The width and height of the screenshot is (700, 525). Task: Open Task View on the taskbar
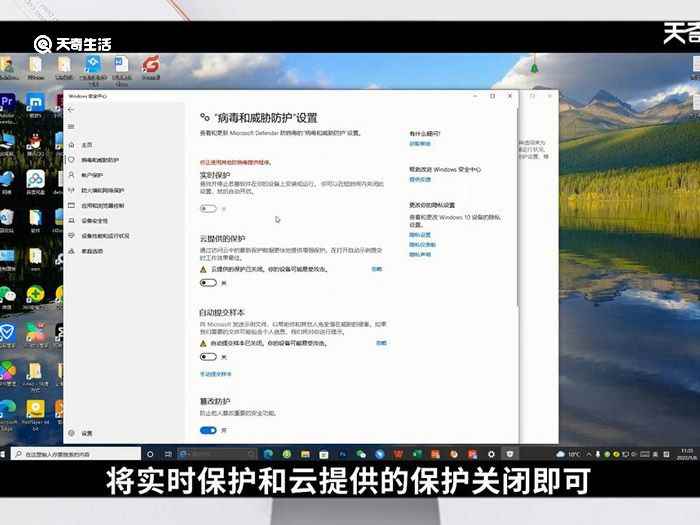[168, 454]
